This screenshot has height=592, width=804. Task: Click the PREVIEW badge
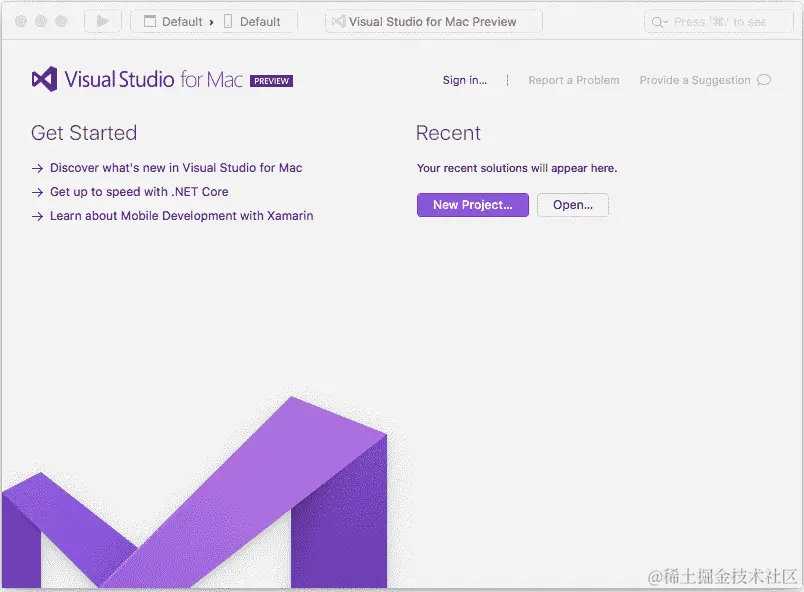tap(271, 81)
